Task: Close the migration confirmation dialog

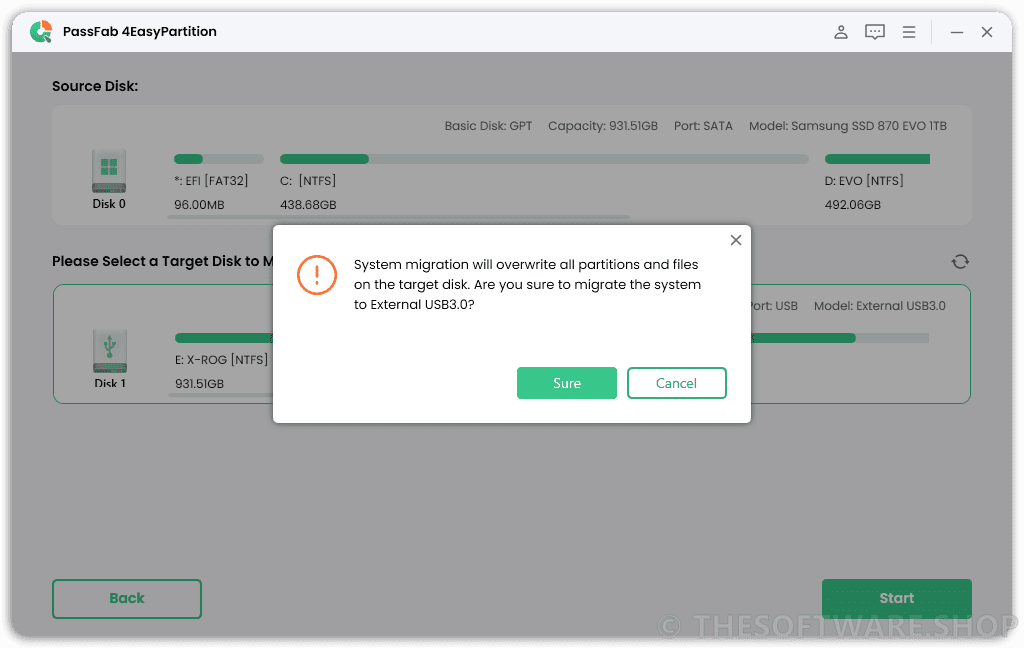Action: click(736, 240)
